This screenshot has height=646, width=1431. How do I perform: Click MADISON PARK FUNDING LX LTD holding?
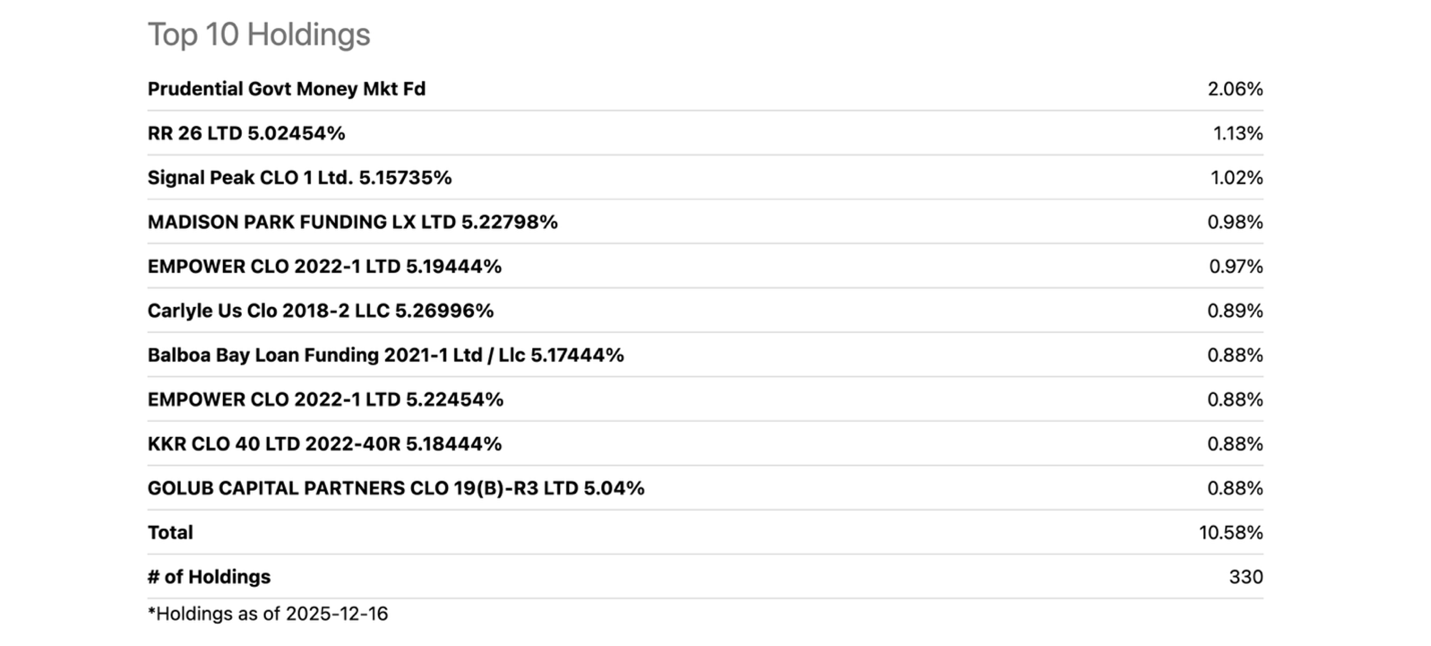click(x=352, y=222)
